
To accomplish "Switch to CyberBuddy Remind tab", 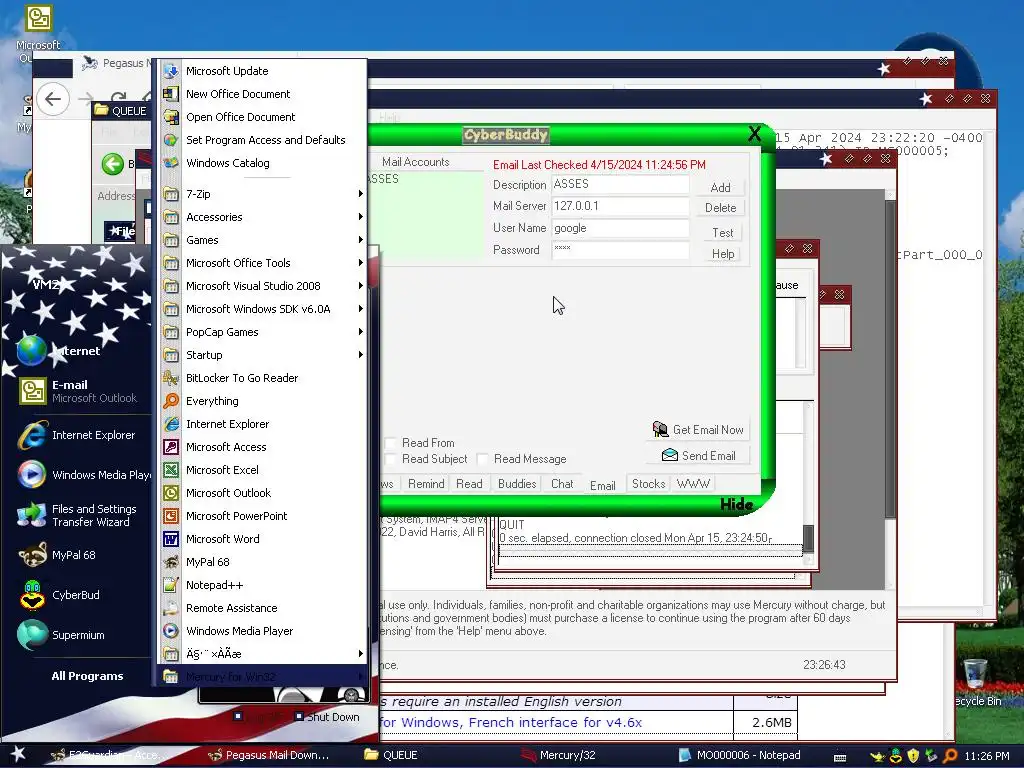I will [x=426, y=484].
